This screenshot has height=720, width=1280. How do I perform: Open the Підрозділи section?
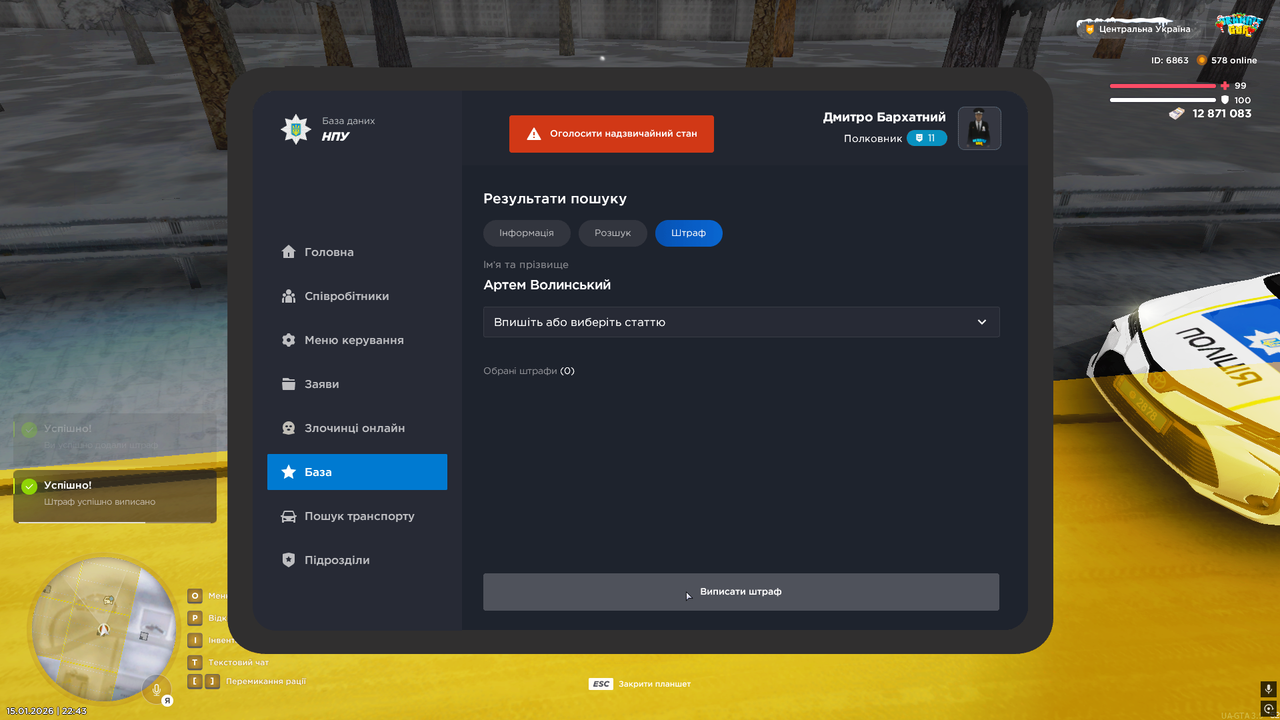tap(357, 560)
